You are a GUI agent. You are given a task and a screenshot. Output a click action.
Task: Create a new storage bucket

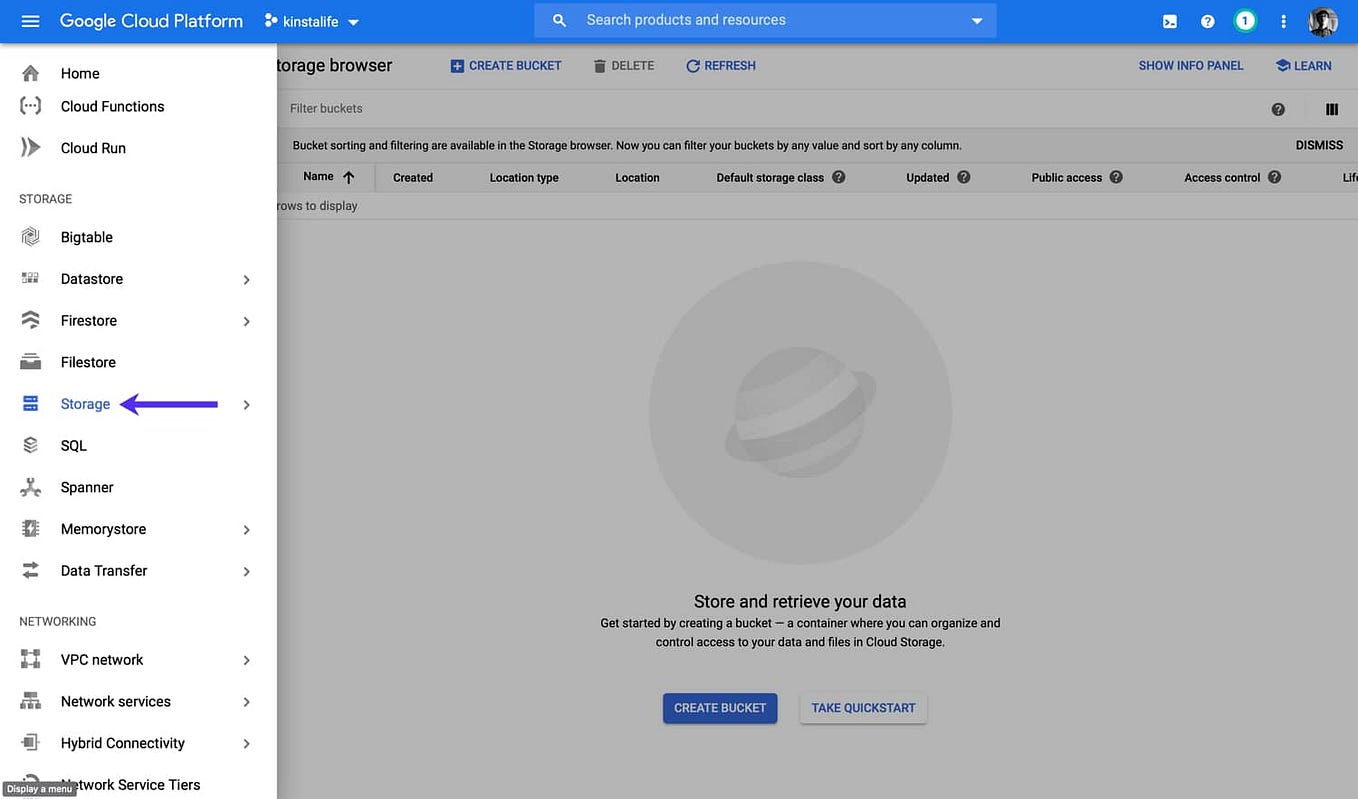pyautogui.click(x=505, y=65)
